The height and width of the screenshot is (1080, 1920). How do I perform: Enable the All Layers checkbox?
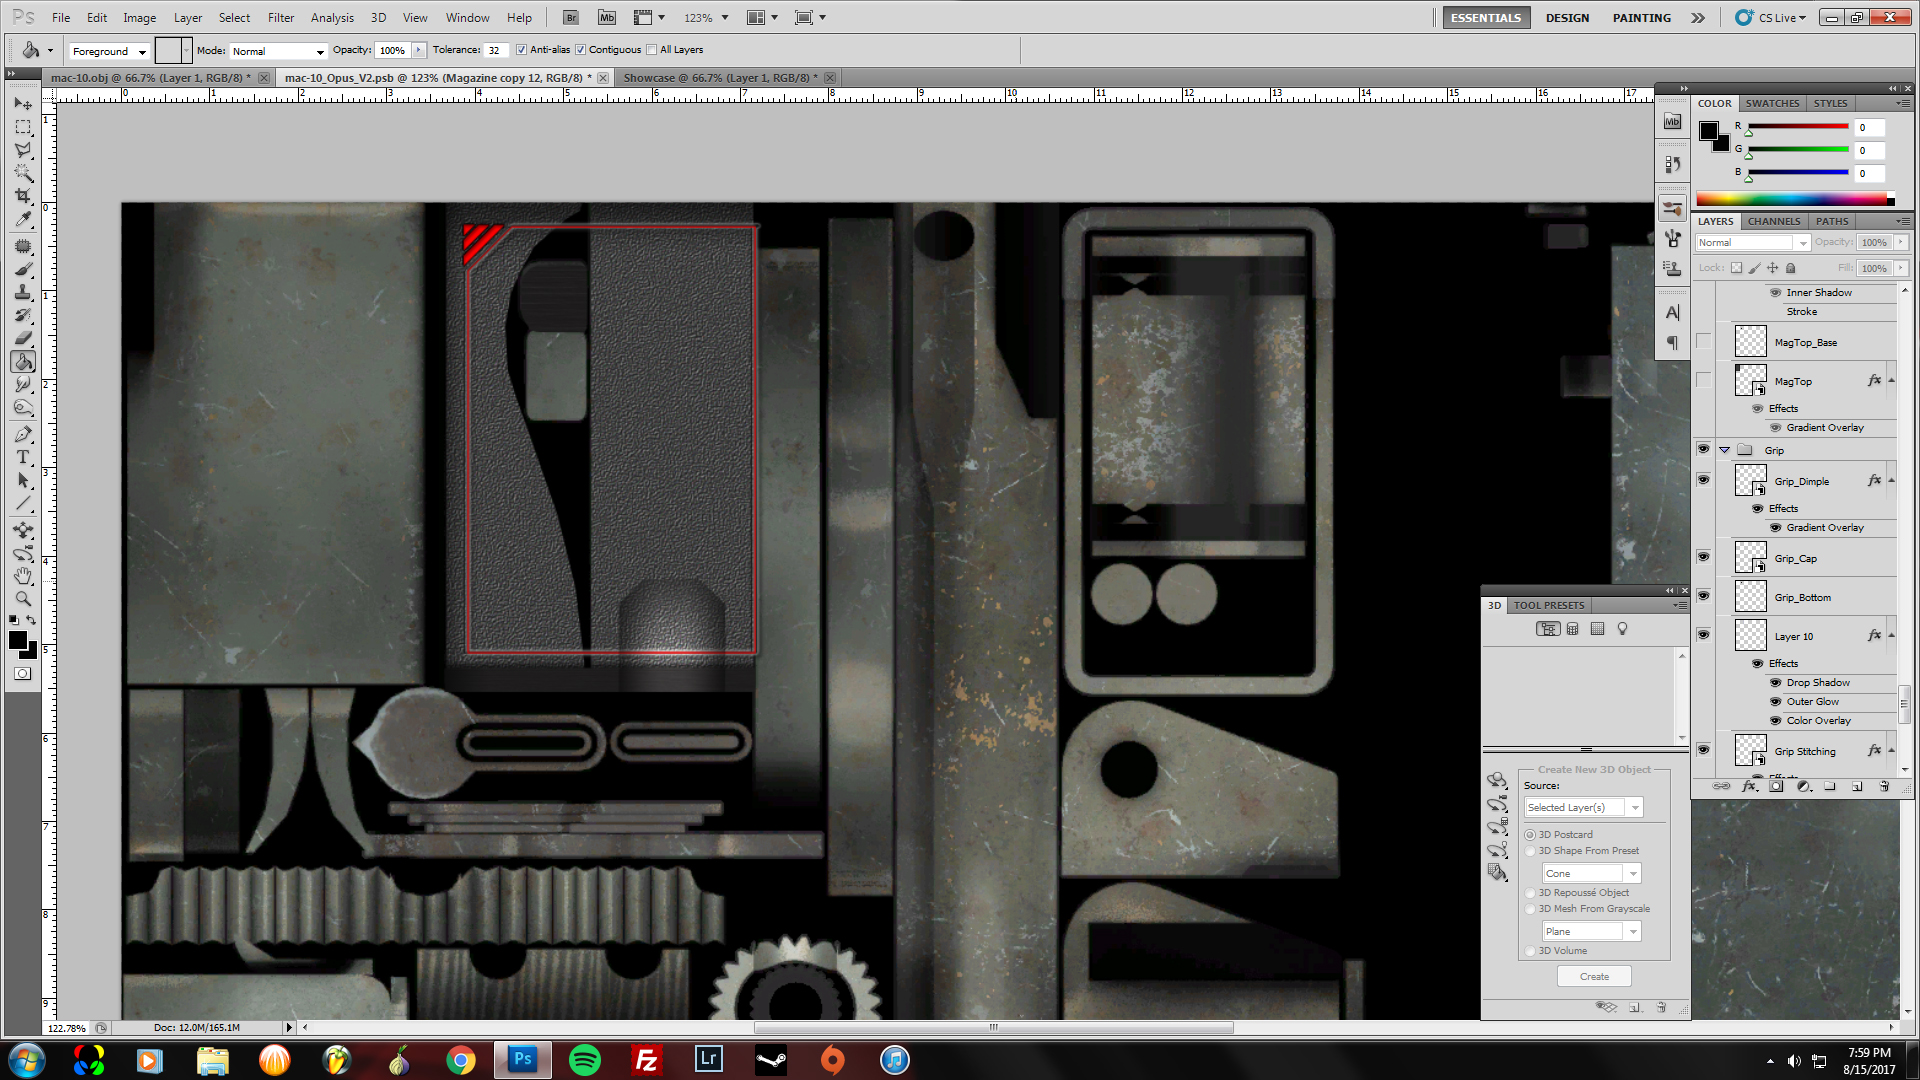(x=652, y=50)
